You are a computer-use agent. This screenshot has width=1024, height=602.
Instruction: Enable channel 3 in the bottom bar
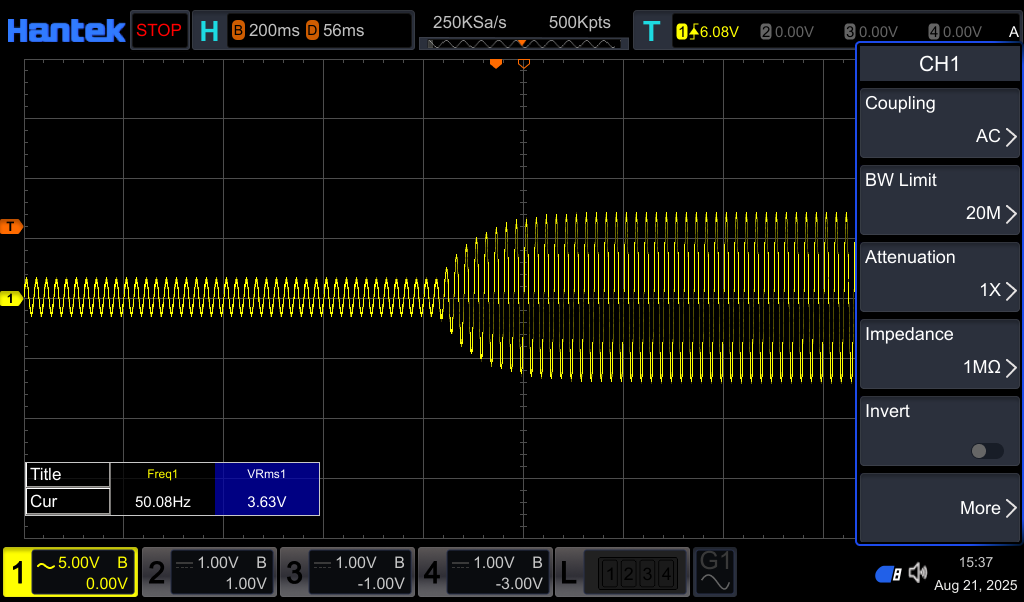point(346,572)
